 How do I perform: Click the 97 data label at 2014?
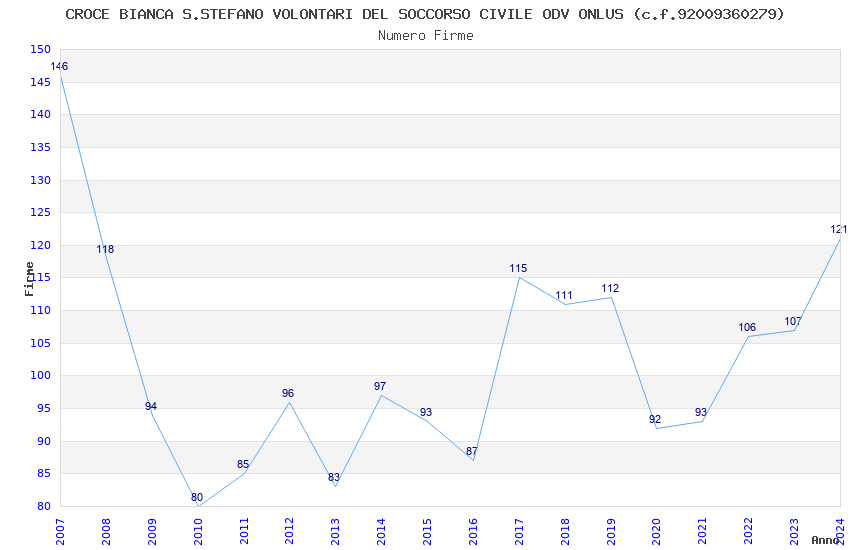(380, 386)
